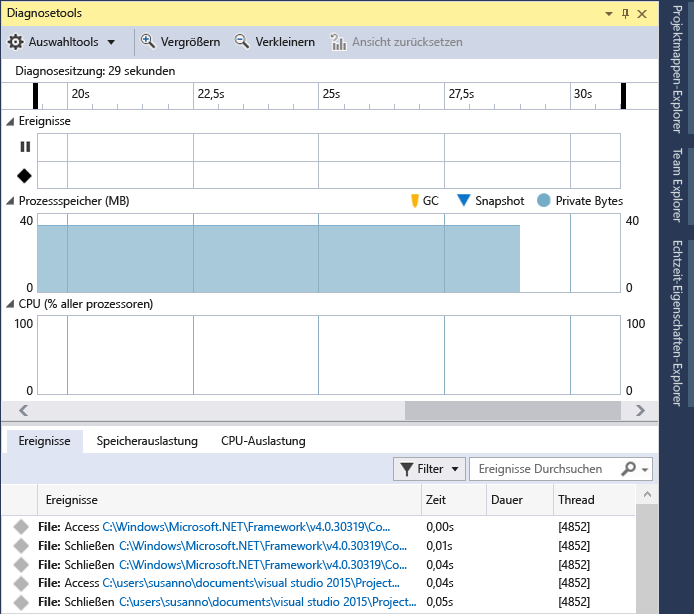Open the Echtzeit-Eigenschaften-Explorer side tab

(x=677, y=324)
